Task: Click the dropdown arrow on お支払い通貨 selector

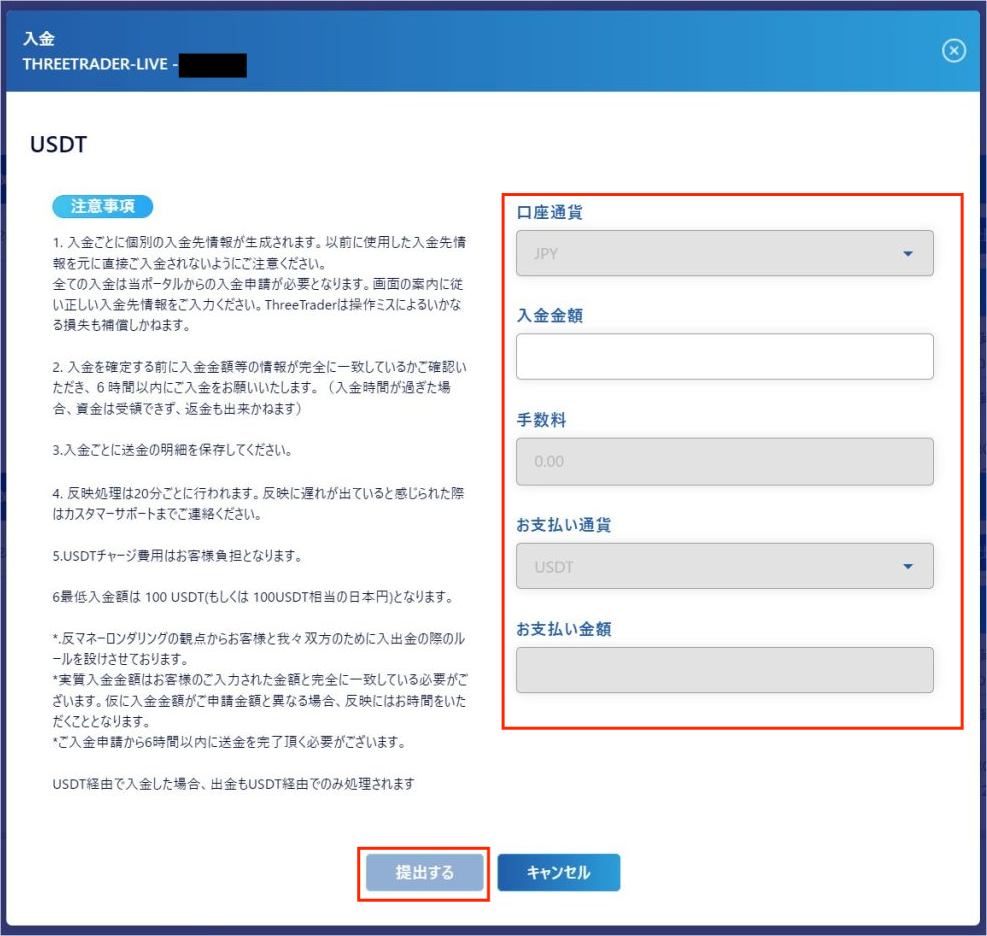Action: point(908,565)
